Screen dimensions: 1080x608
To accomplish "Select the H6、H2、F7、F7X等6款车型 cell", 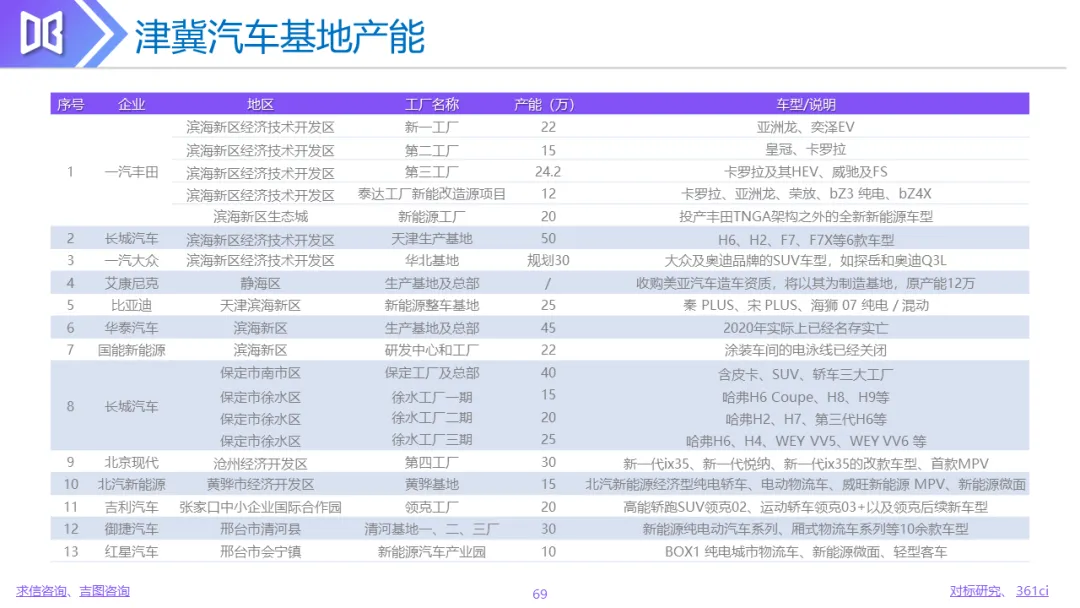I will [x=805, y=240].
